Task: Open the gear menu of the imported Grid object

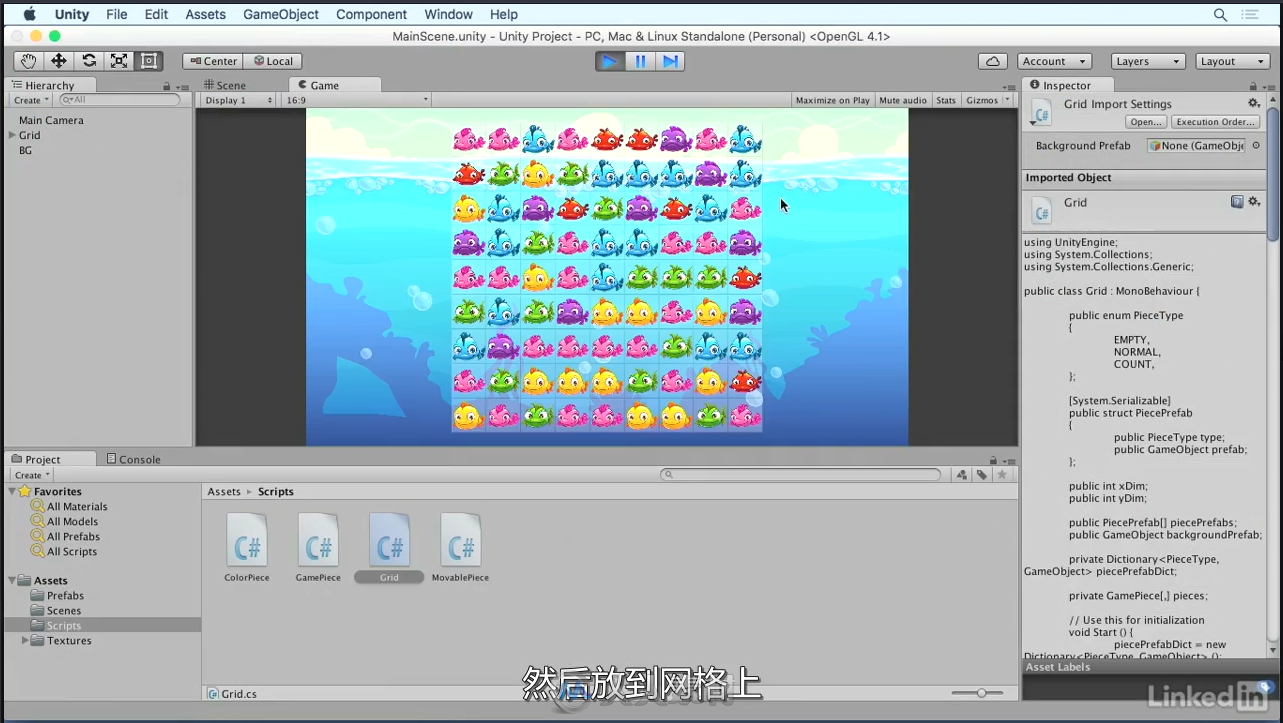Action: pyautogui.click(x=1254, y=202)
